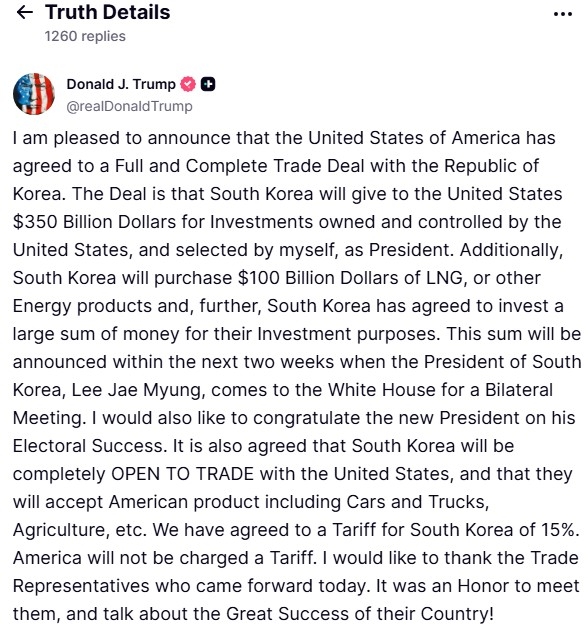Open the flag-painted profile avatar
The width and height of the screenshot is (588, 640).
pyautogui.click(x=34, y=94)
